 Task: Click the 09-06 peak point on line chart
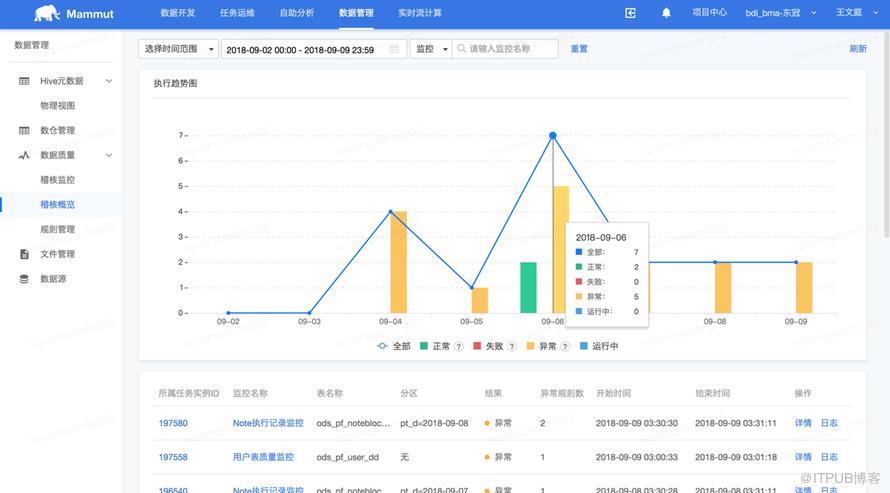pyautogui.click(x=553, y=136)
